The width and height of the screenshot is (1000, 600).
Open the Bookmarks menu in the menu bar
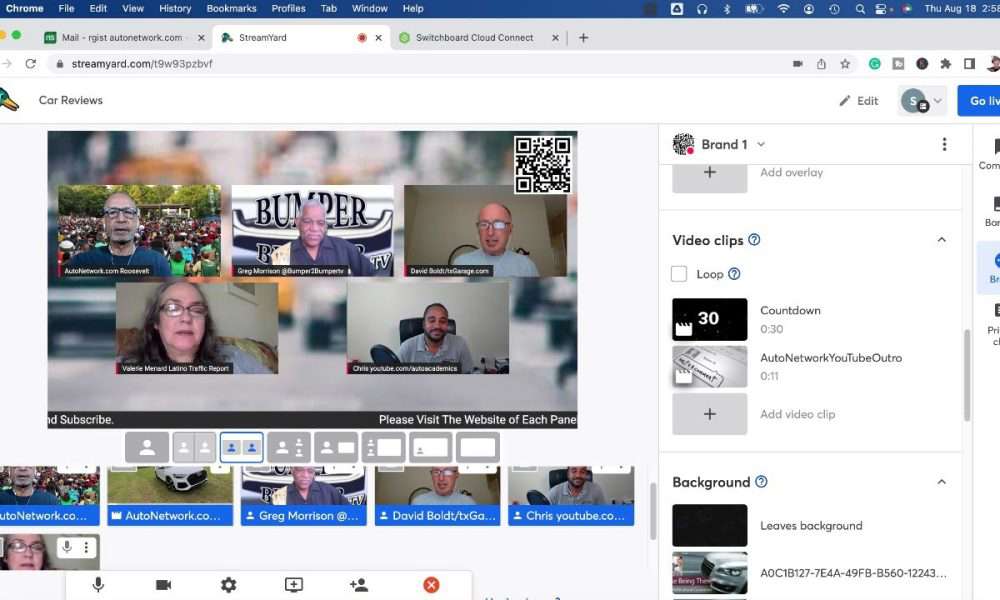(232, 8)
